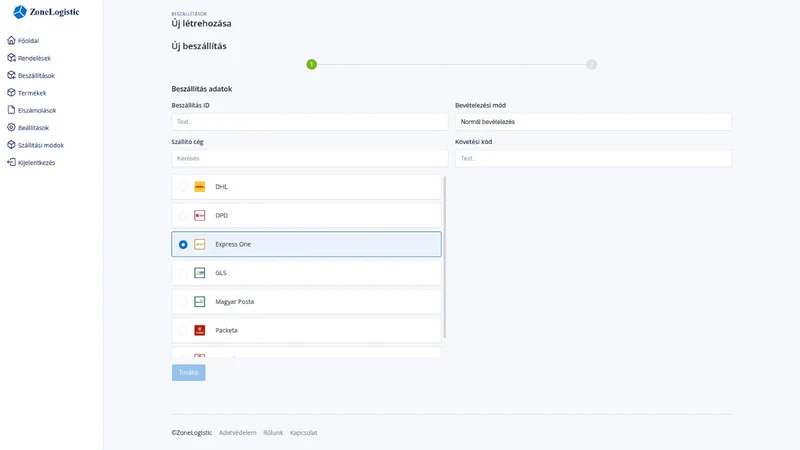Click the Szállító cég search field

310,159
